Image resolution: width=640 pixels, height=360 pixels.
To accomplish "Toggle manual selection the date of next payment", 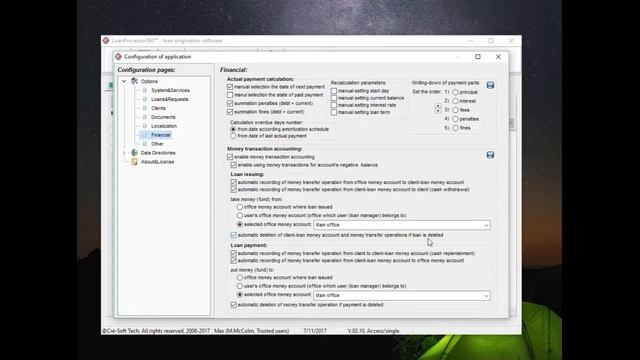I will (x=230, y=87).
